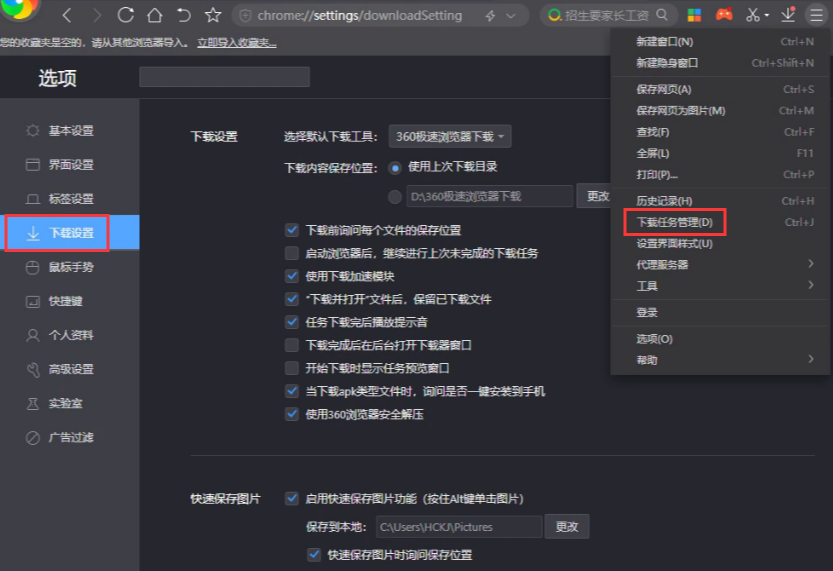This screenshot has width=833, height=571.
Task: Bookmark page with the star icon
Action: tap(213, 15)
